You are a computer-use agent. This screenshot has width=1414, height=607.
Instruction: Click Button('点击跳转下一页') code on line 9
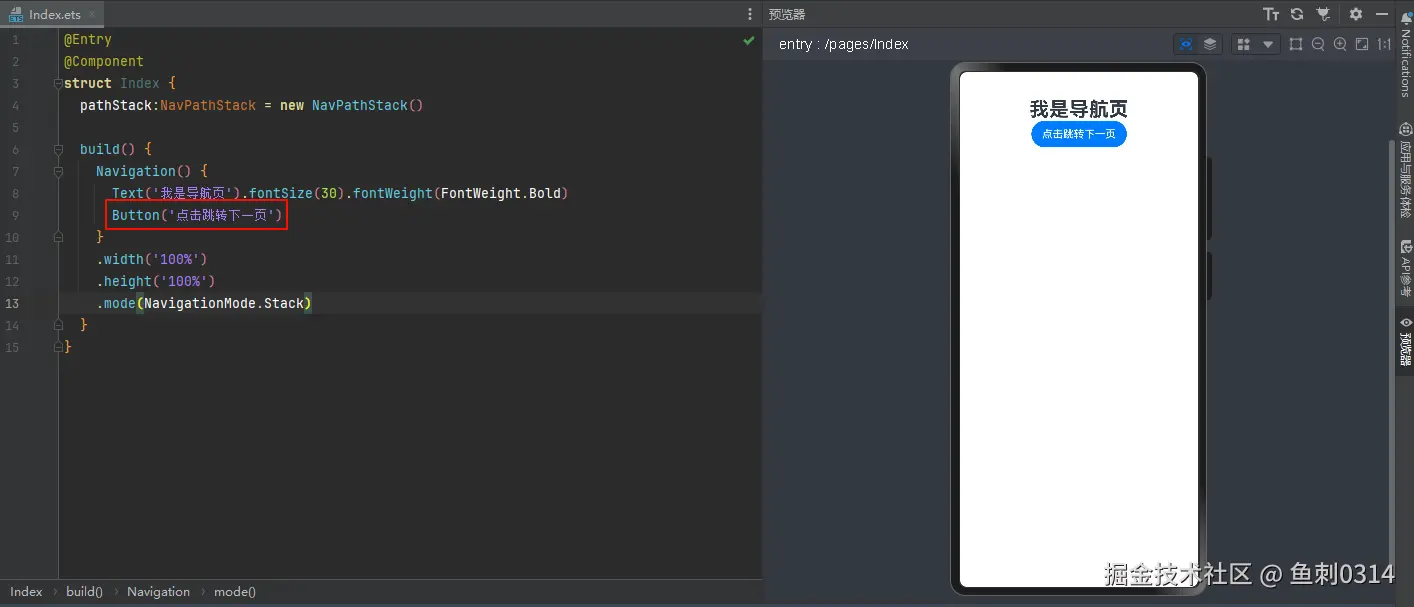pos(197,215)
